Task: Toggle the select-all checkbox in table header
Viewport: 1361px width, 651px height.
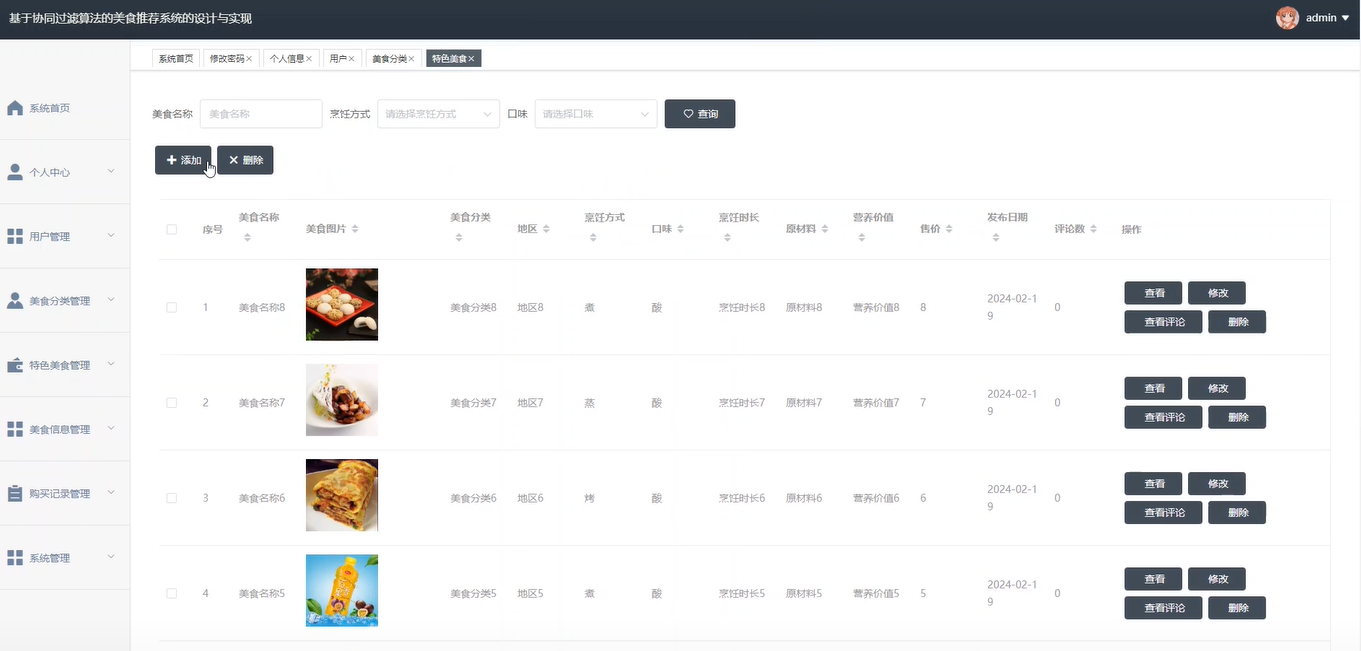Action: click(172, 229)
